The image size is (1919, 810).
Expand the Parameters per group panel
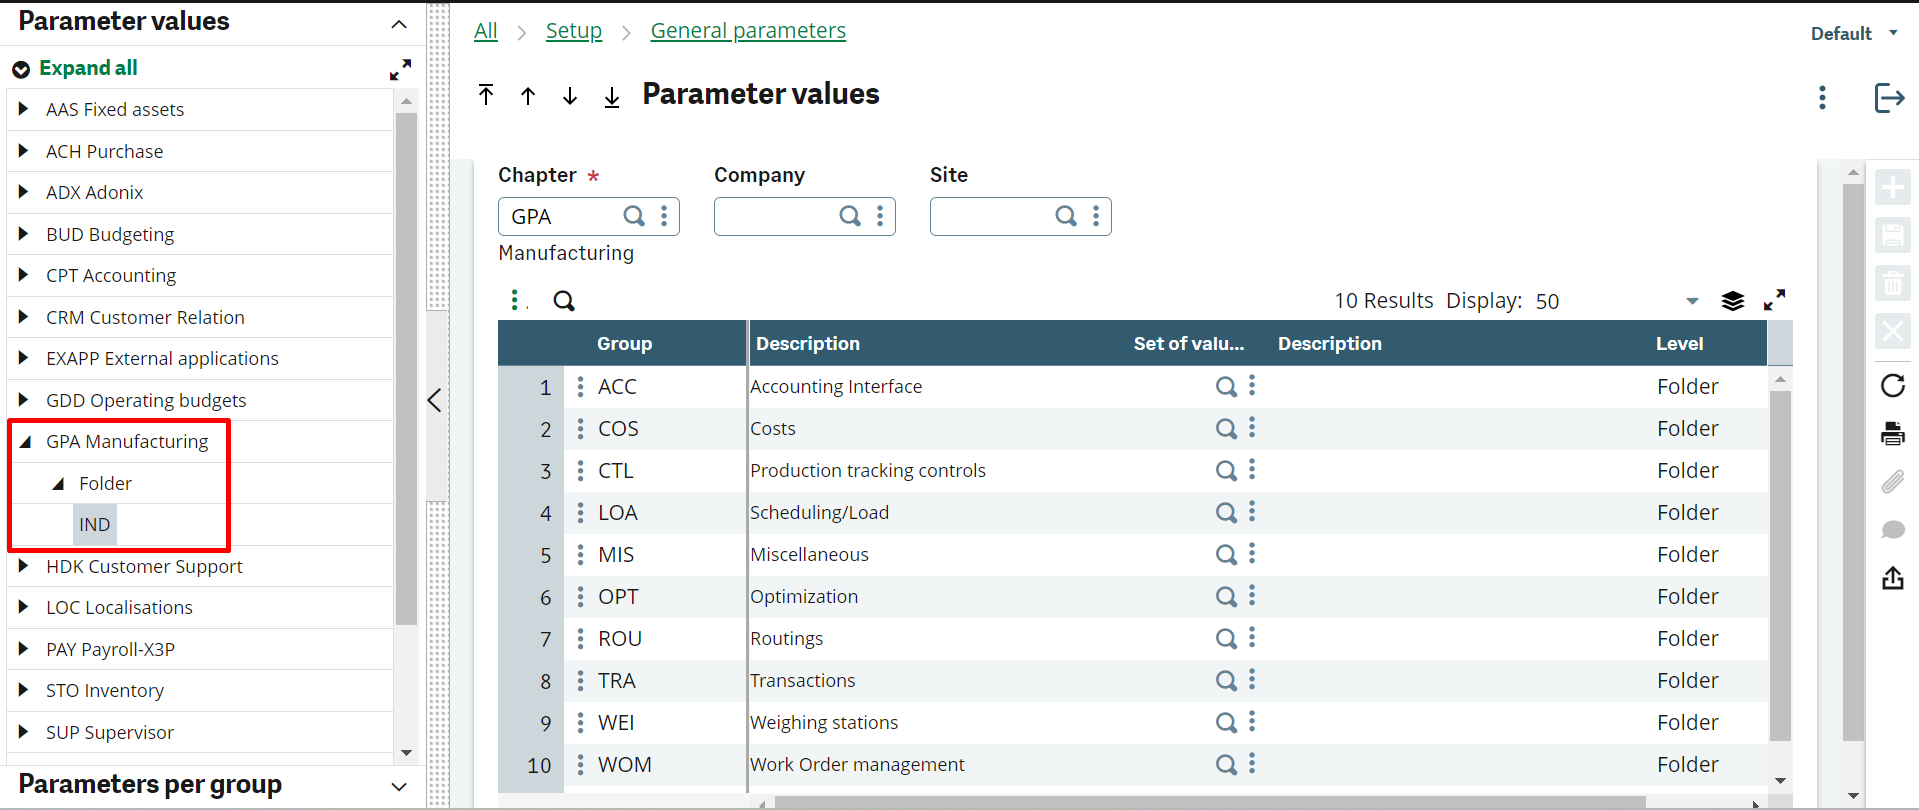[x=398, y=786]
